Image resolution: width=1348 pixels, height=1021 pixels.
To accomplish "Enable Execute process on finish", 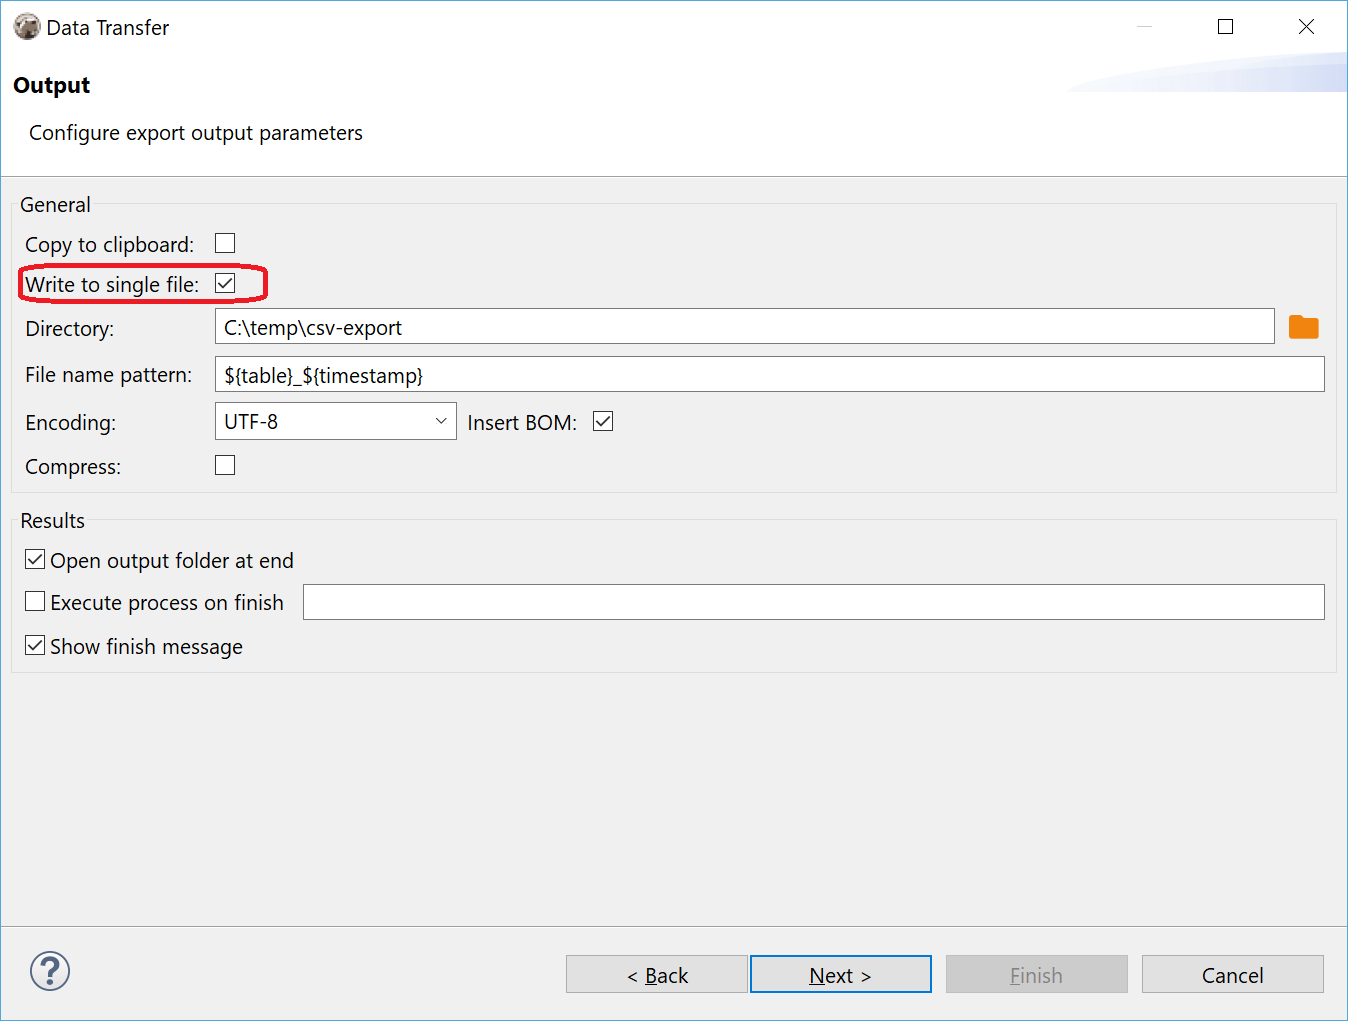I will (35, 601).
